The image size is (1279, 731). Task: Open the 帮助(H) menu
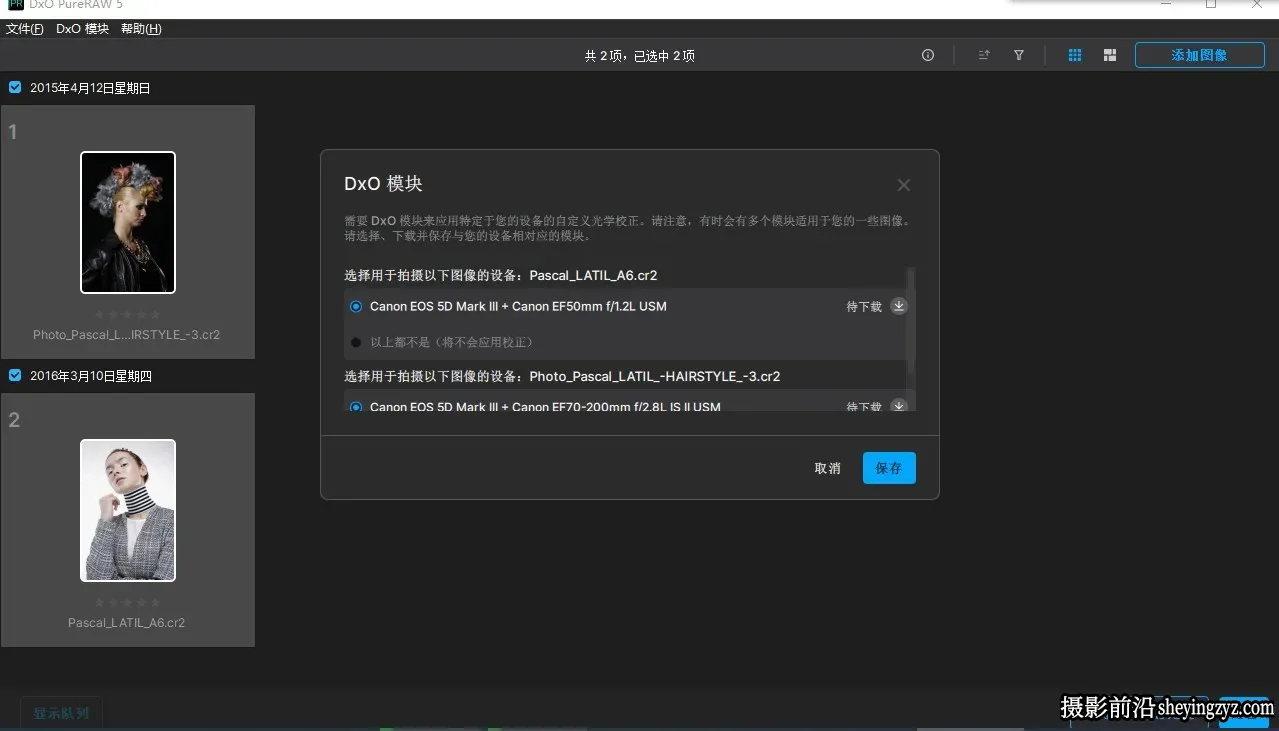tap(141, 29)
